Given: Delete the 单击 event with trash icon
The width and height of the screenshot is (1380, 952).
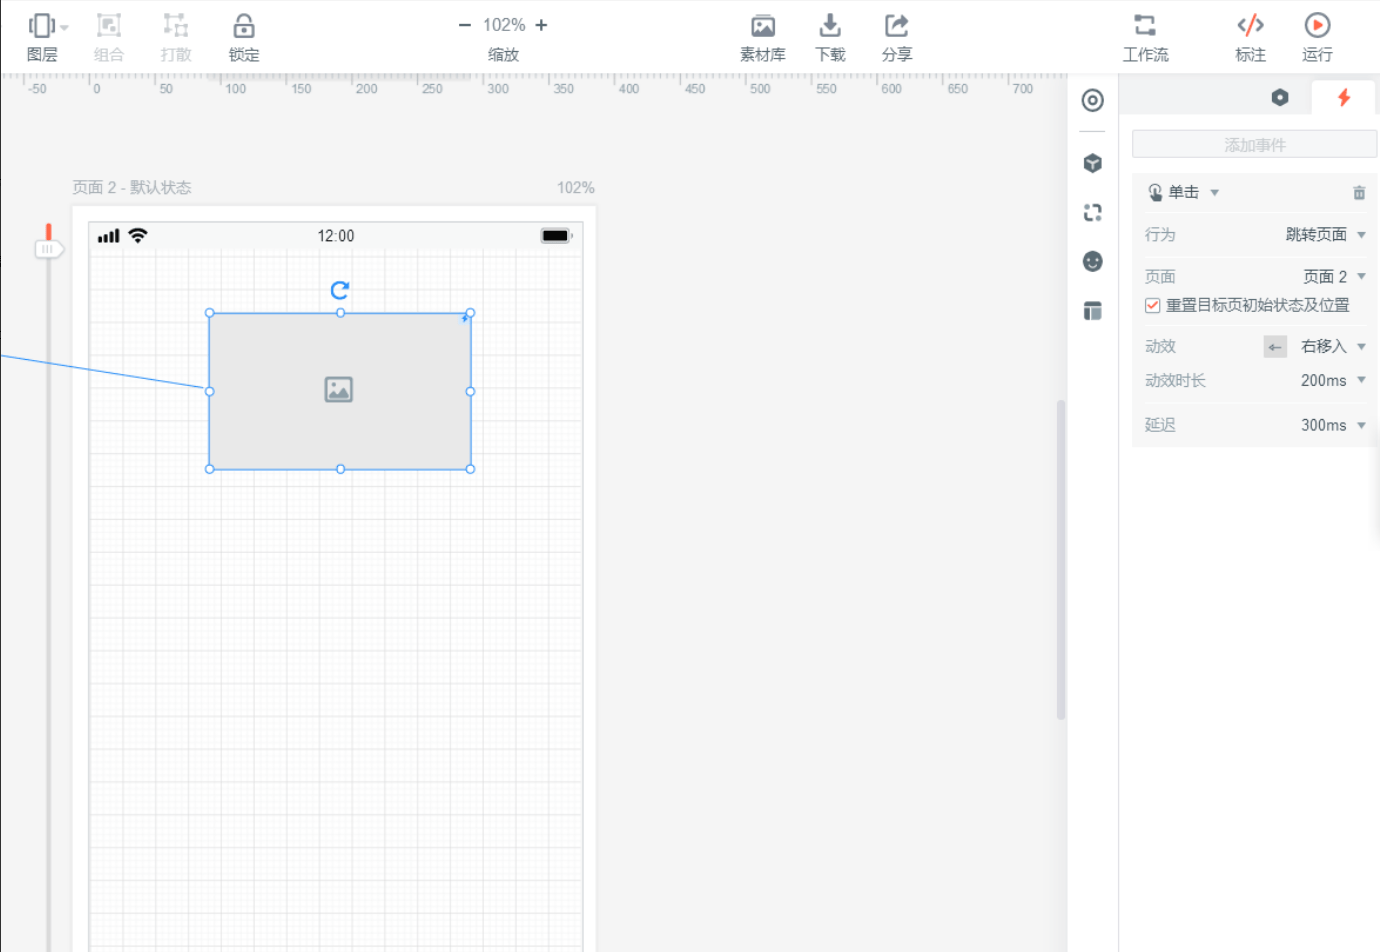Looking at the screenshot, I should [x=1359, y=193].
